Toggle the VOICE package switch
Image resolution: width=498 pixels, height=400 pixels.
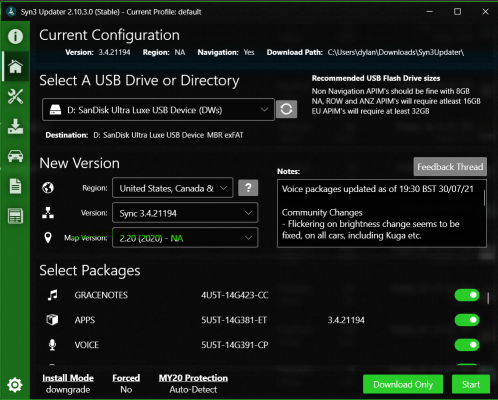point(467,345)
